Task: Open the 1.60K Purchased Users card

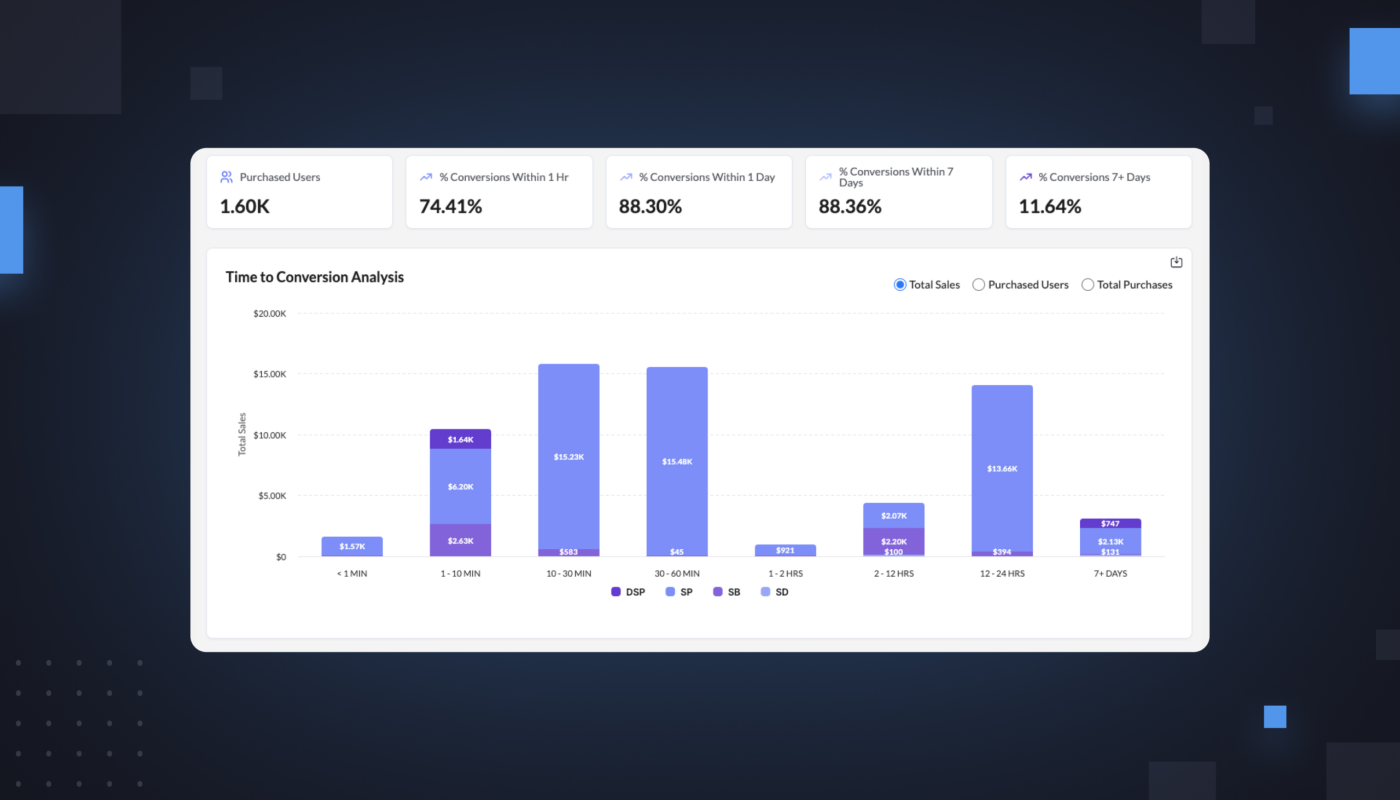Action: (299, 192)
